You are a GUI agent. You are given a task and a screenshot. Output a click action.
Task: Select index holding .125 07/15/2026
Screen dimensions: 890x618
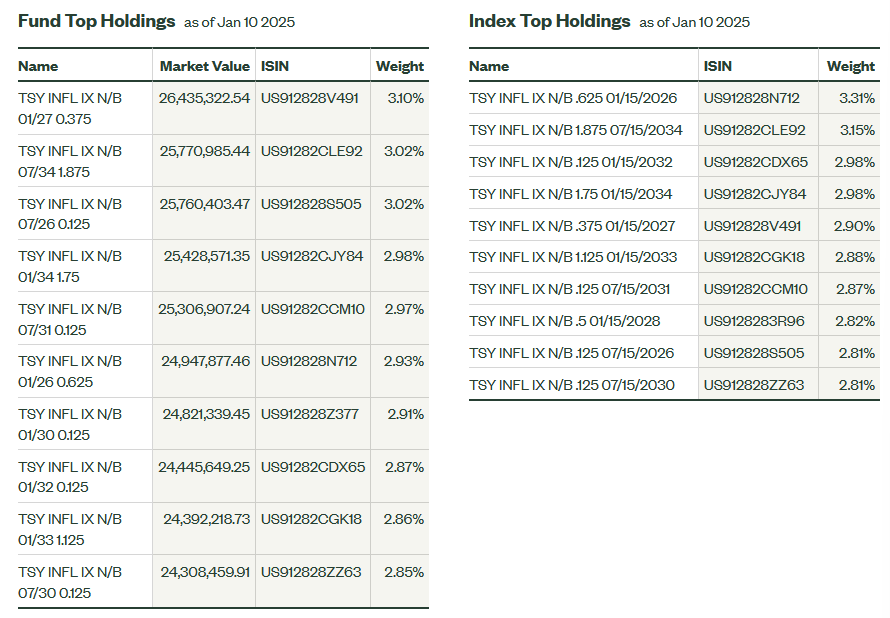[571, 353]
